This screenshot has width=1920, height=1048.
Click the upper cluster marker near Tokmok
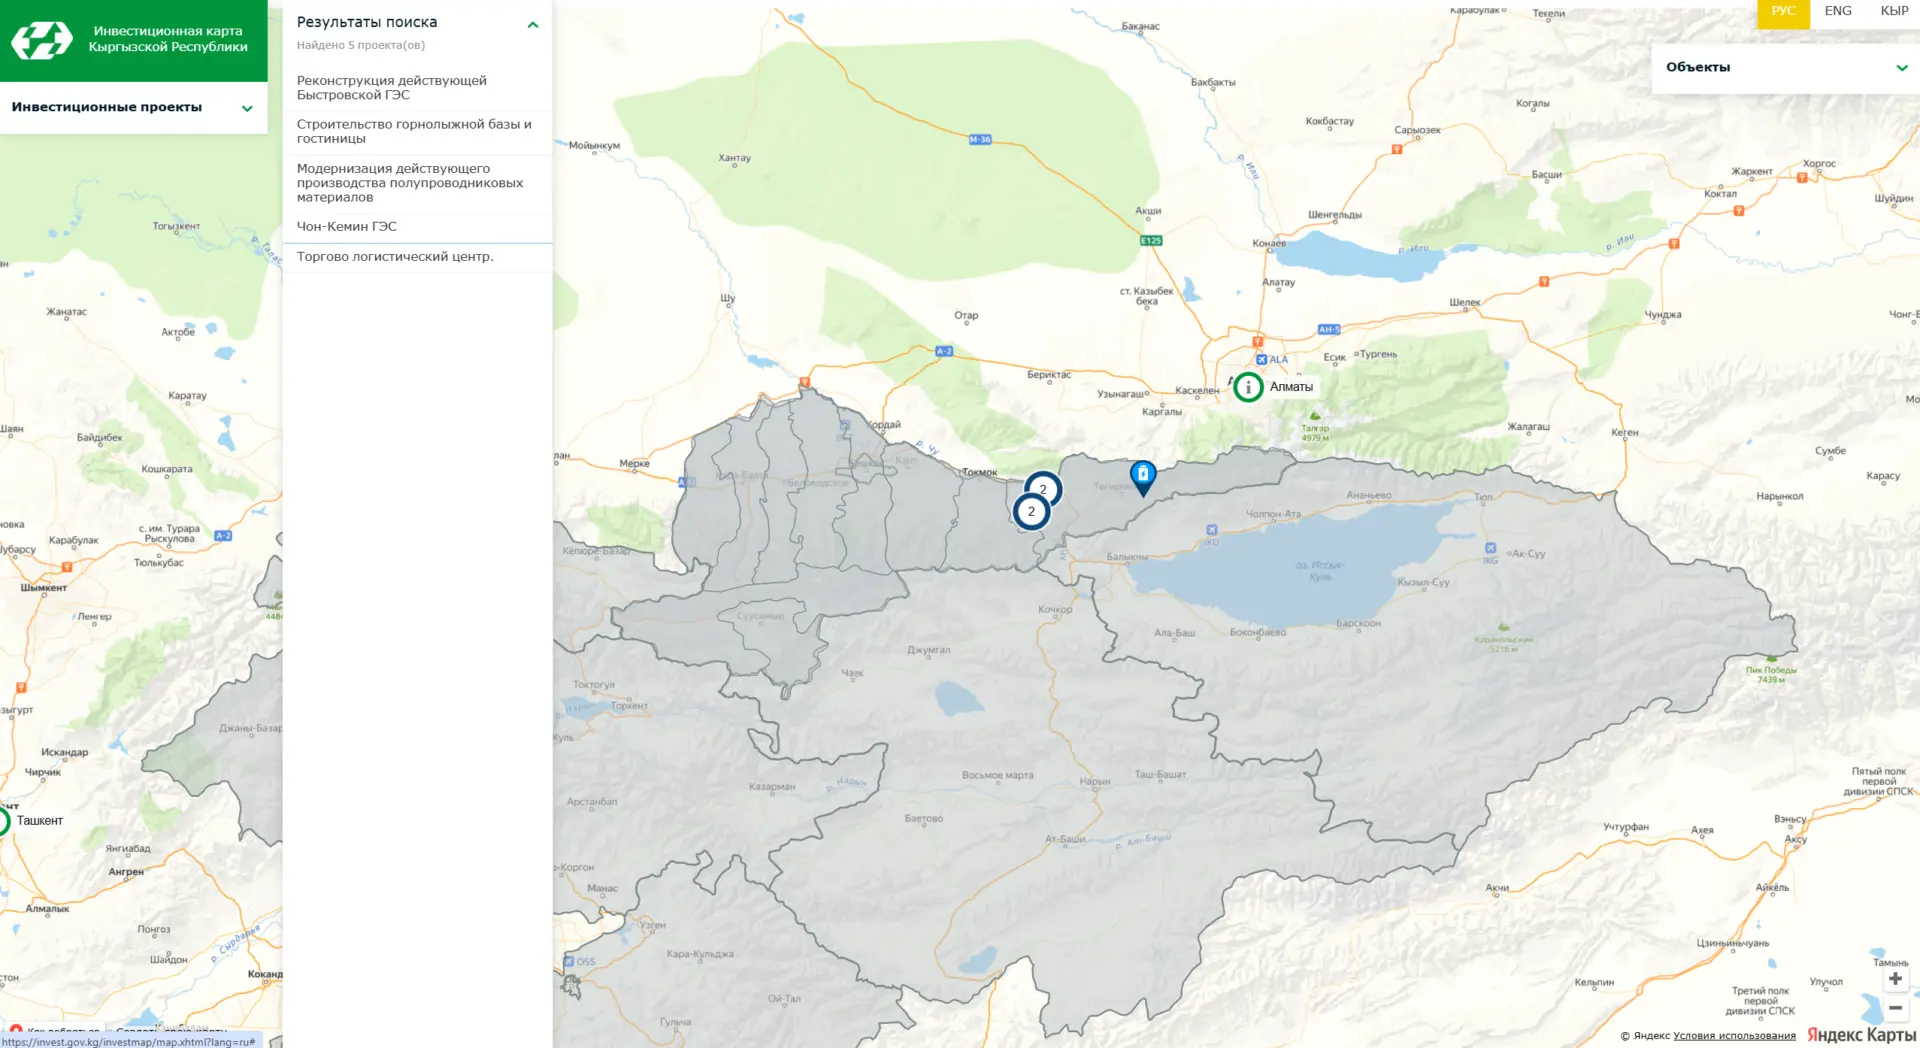(x=1043, y=489)
